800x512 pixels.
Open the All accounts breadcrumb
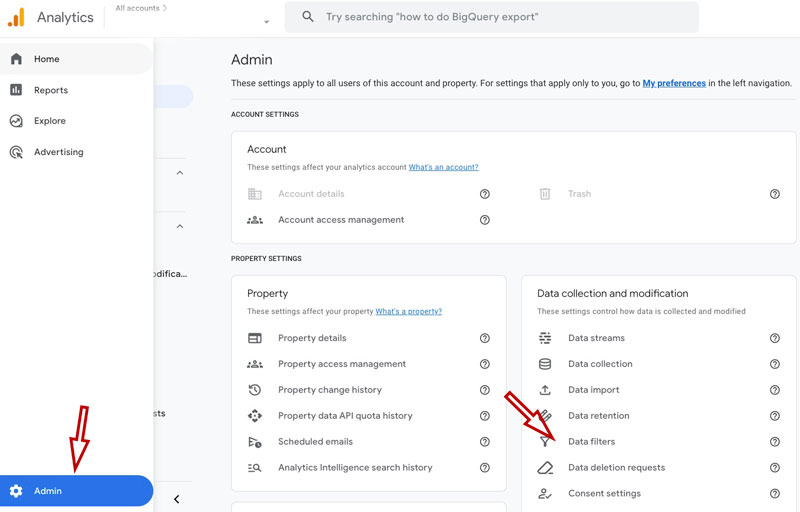141,8
